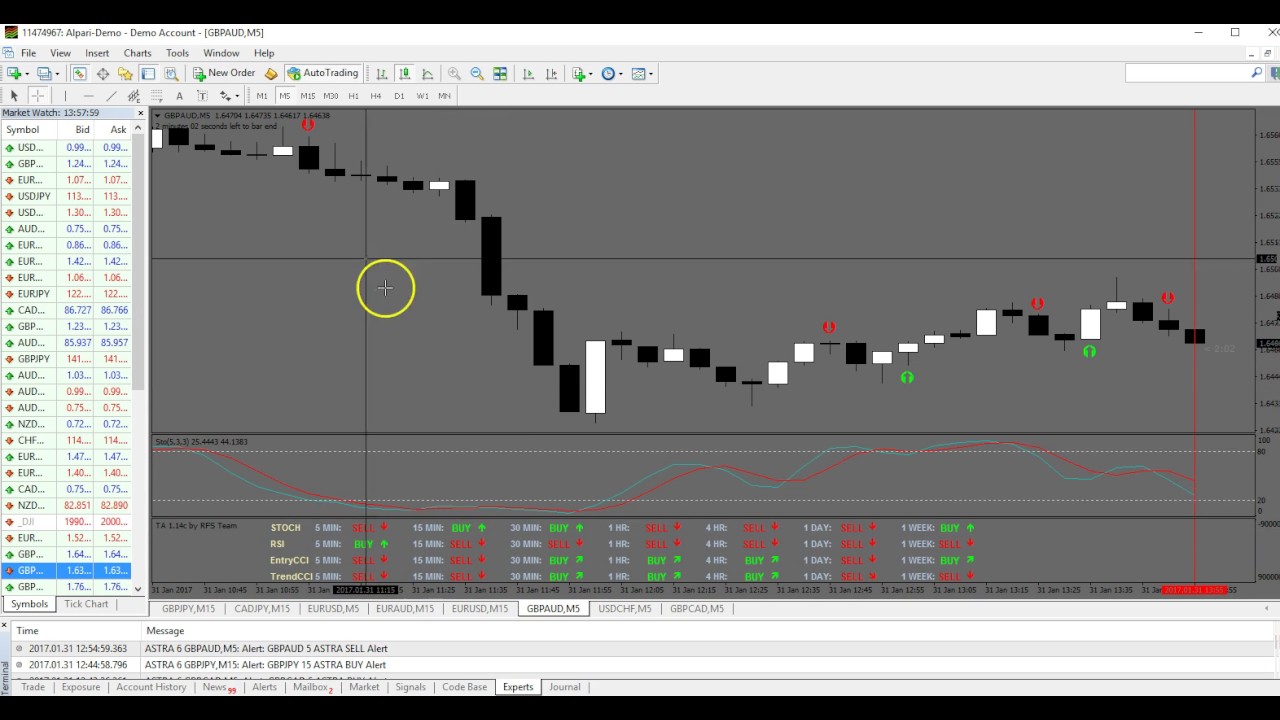Switch timeframe to D1
This screenshot has height=720, width=1280.
click(x=399, y=96)
